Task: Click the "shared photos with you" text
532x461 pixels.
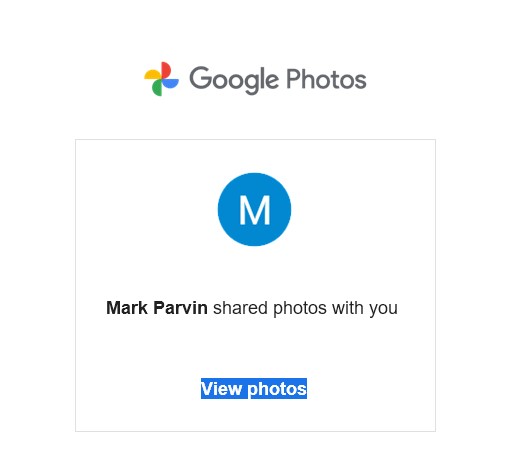Action: click(x=305, y=309)
